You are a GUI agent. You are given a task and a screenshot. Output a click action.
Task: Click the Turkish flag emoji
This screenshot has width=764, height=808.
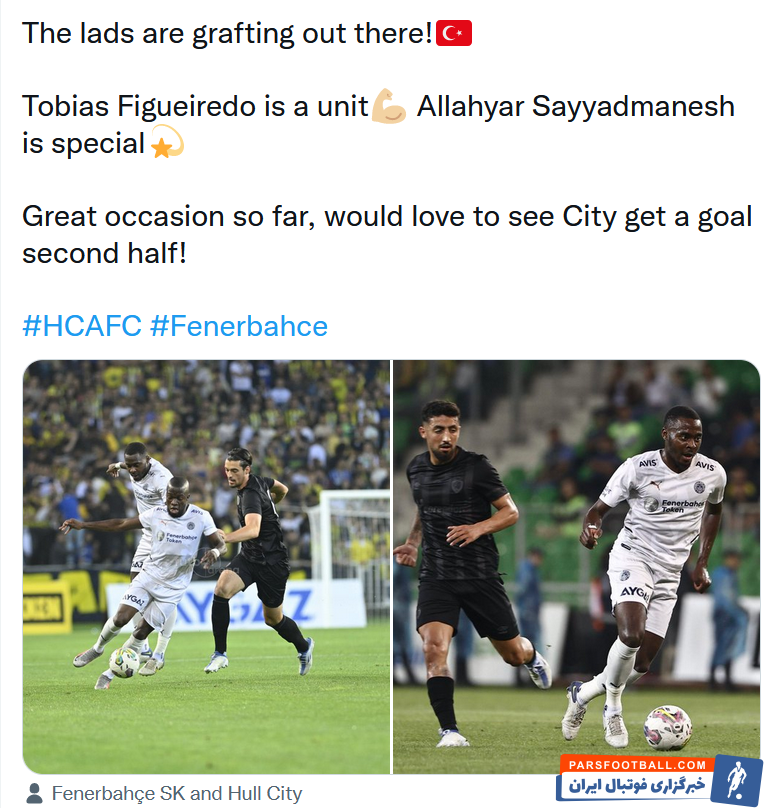click(x=453, y=33)
